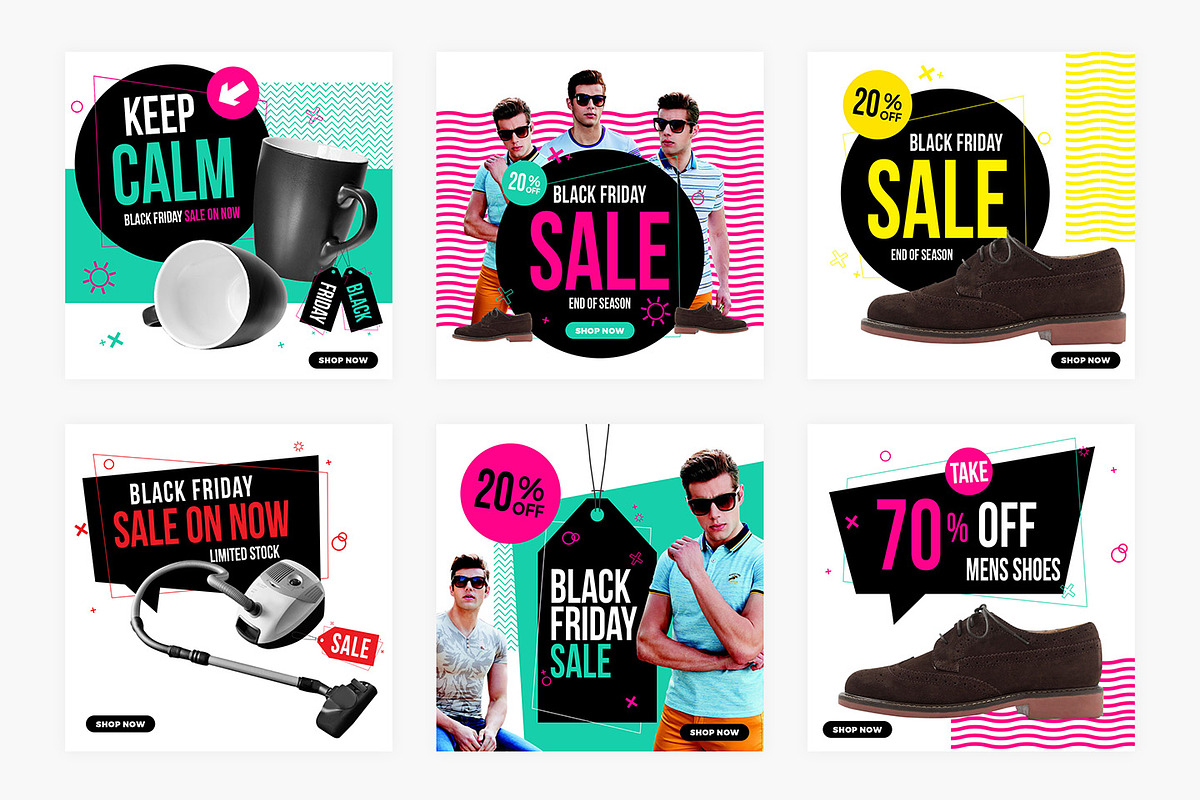Click Shop Now on the Keep Calm banner
This screenshot has width=1200, height=800.
tap(343, 360)
